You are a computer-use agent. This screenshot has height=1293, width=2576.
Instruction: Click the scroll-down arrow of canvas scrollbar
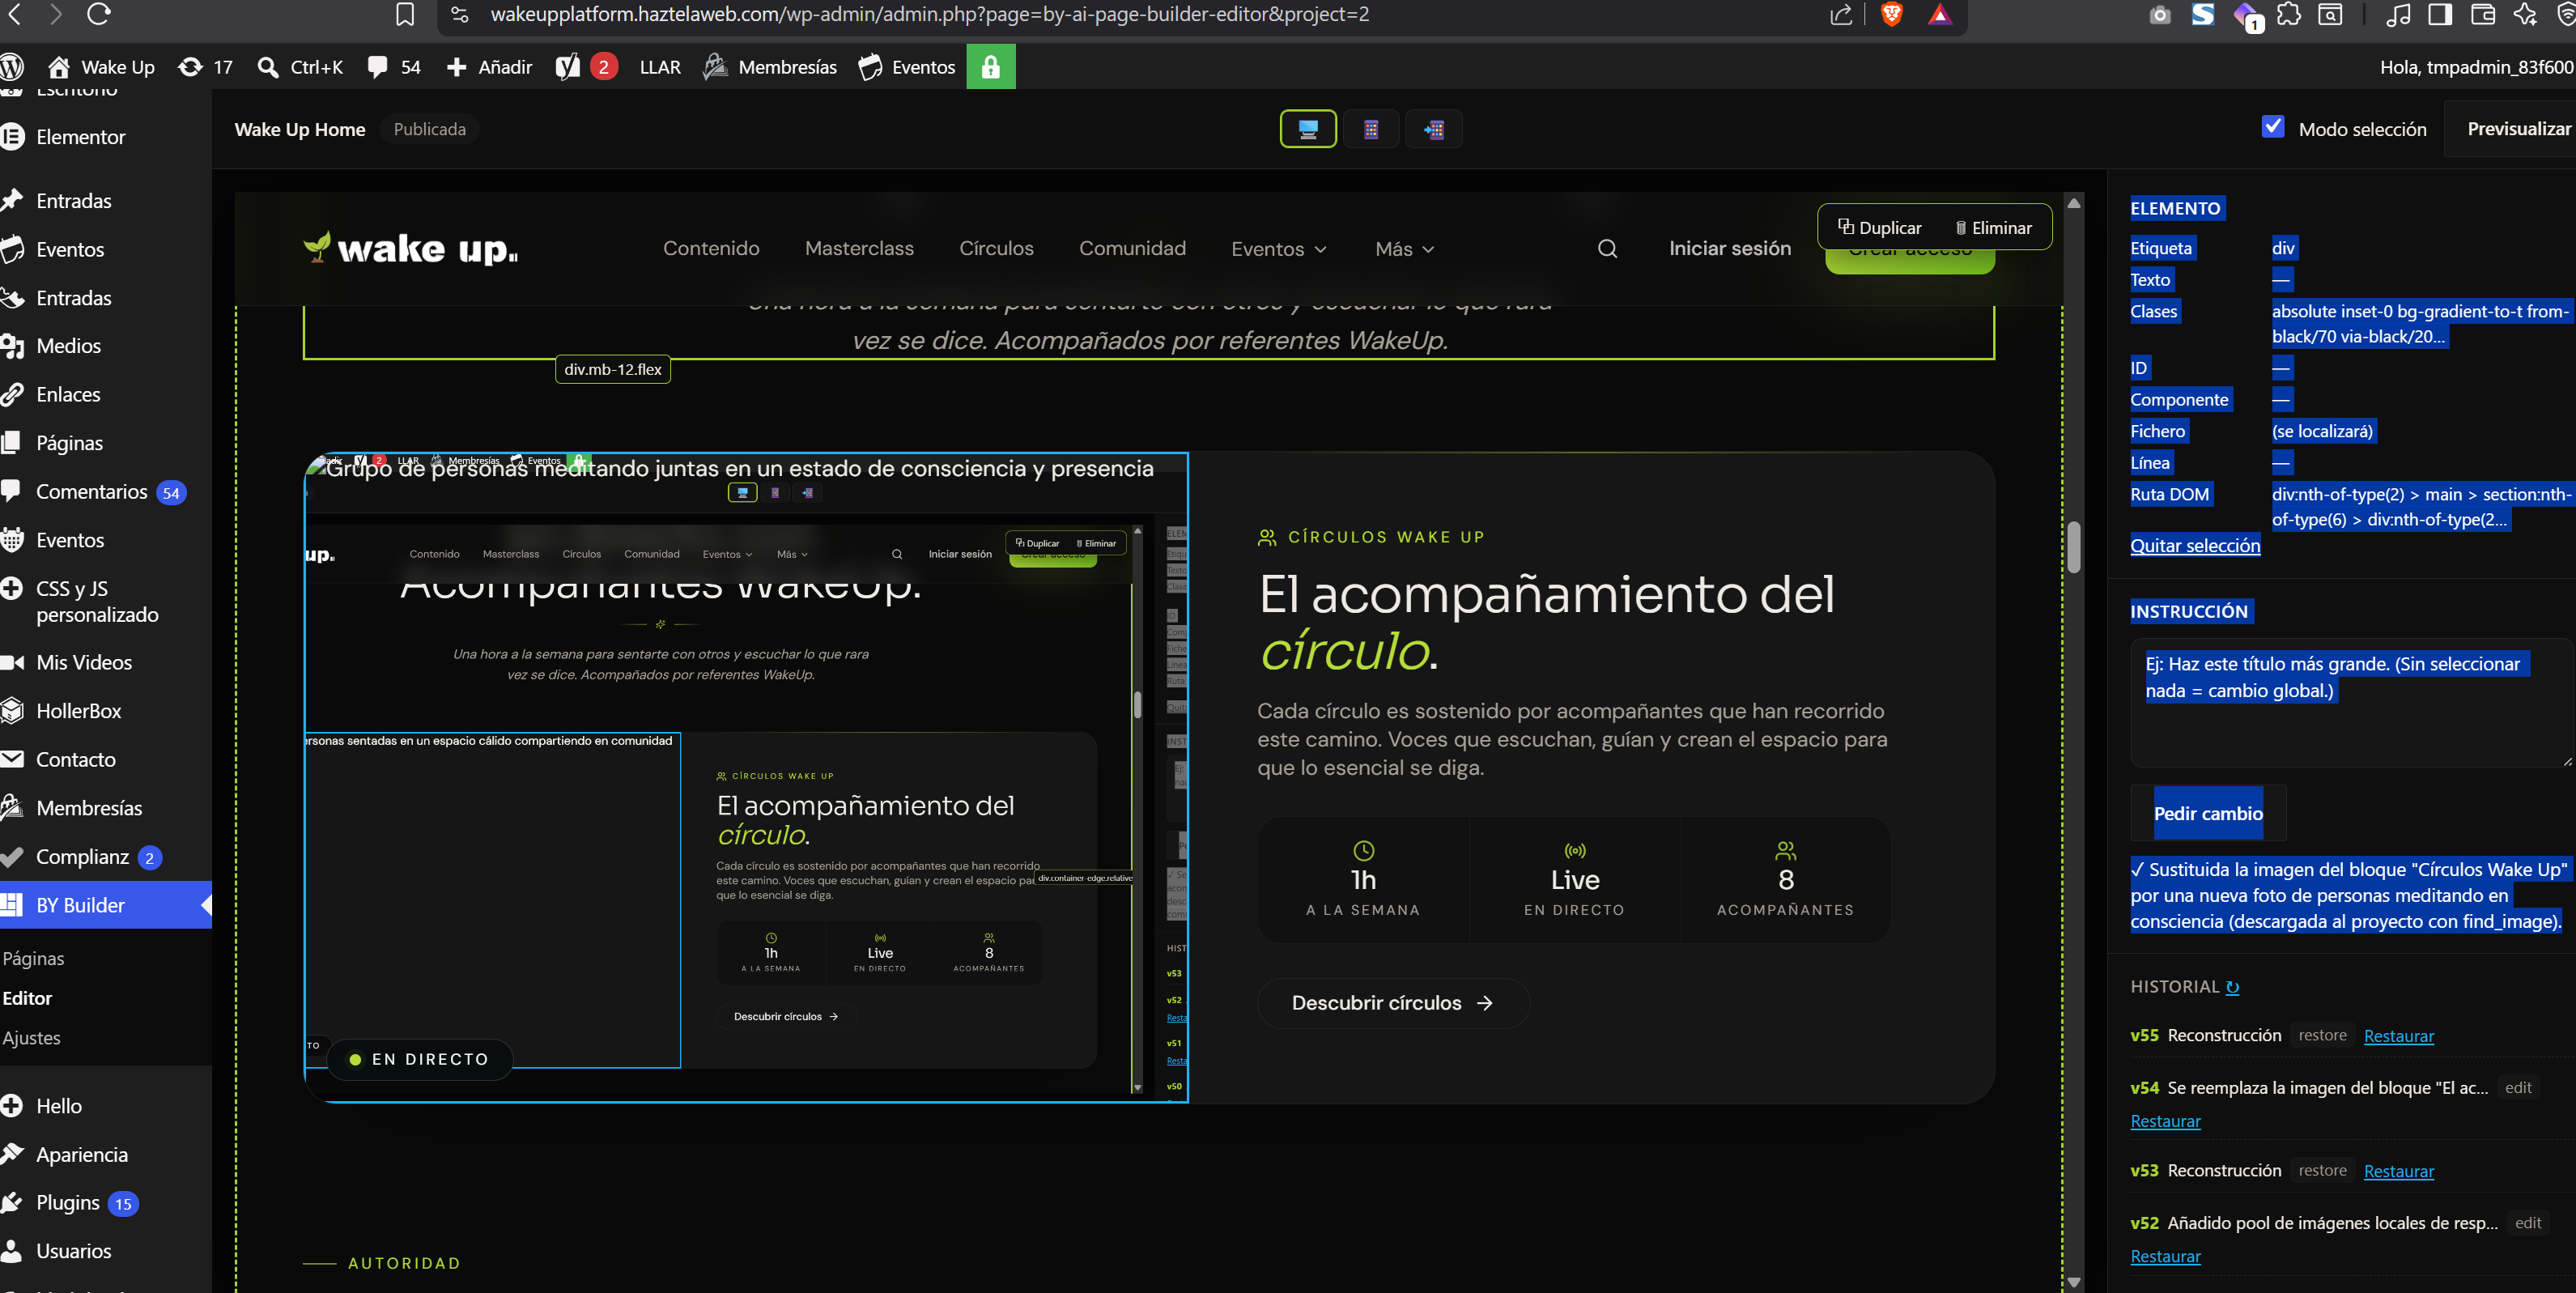pyautogui.click(x=2074, y=1282)
